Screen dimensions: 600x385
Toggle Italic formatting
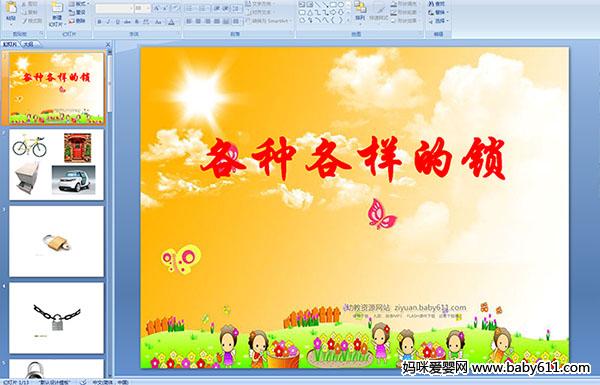(109, 22)
